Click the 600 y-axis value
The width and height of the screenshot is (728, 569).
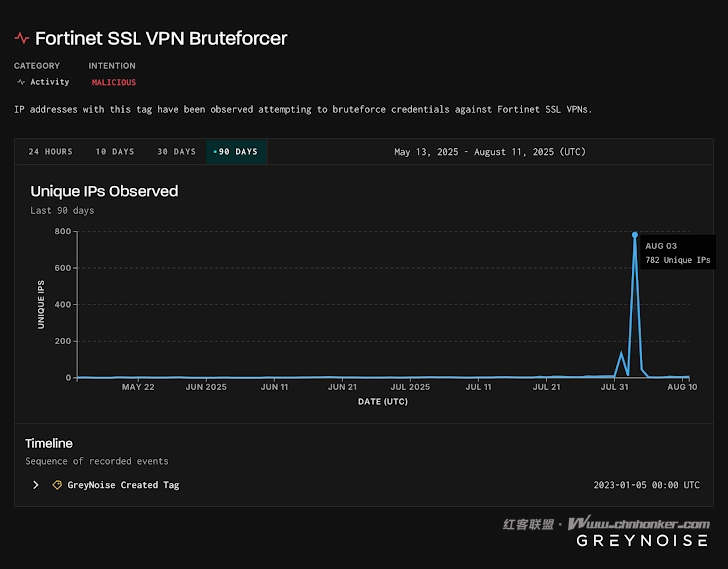click(x=63, y=268)
